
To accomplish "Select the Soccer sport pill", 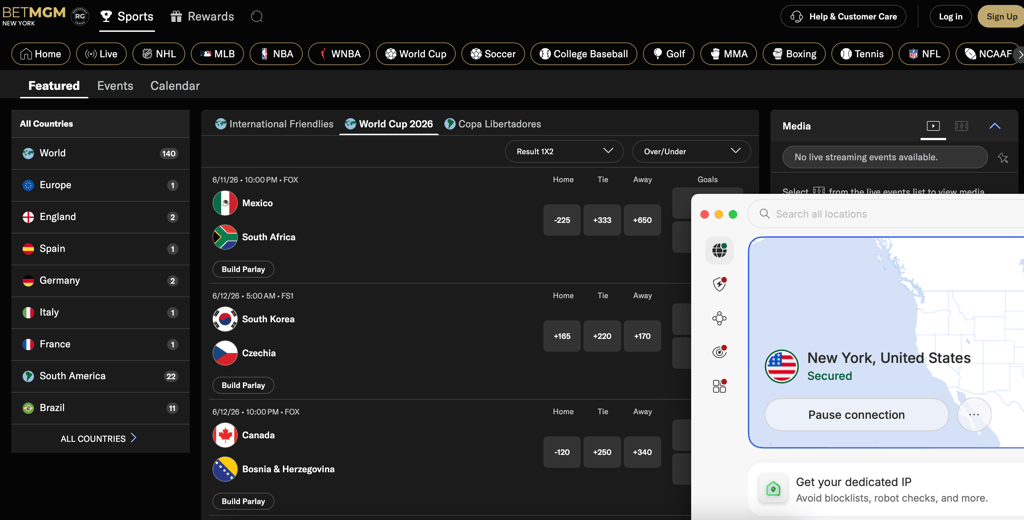I will coord(493,54).
